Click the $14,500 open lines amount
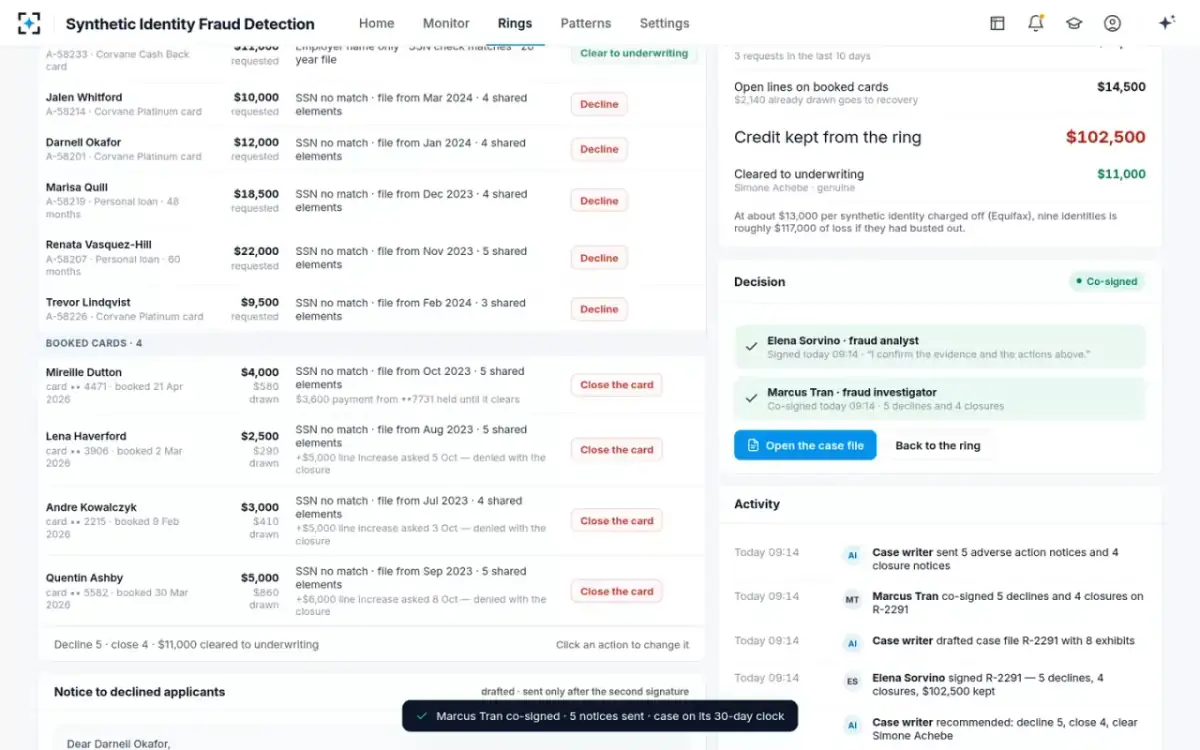Image resolution: width=1200 pixels, height=750 pixels. point(1121,87)
